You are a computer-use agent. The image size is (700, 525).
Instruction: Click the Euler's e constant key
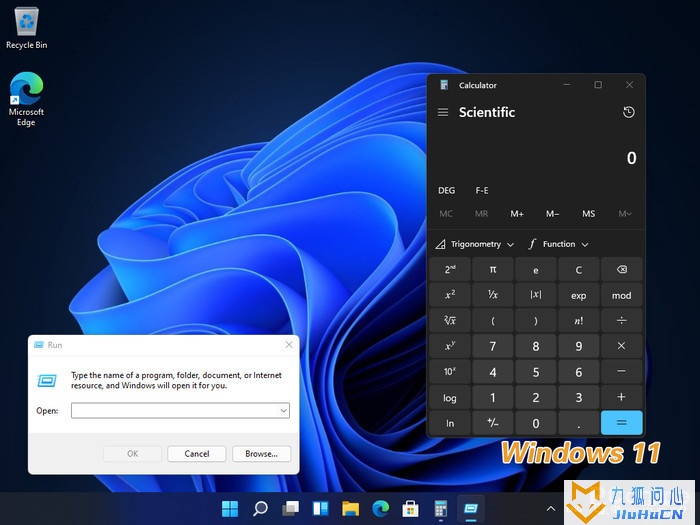536,269
